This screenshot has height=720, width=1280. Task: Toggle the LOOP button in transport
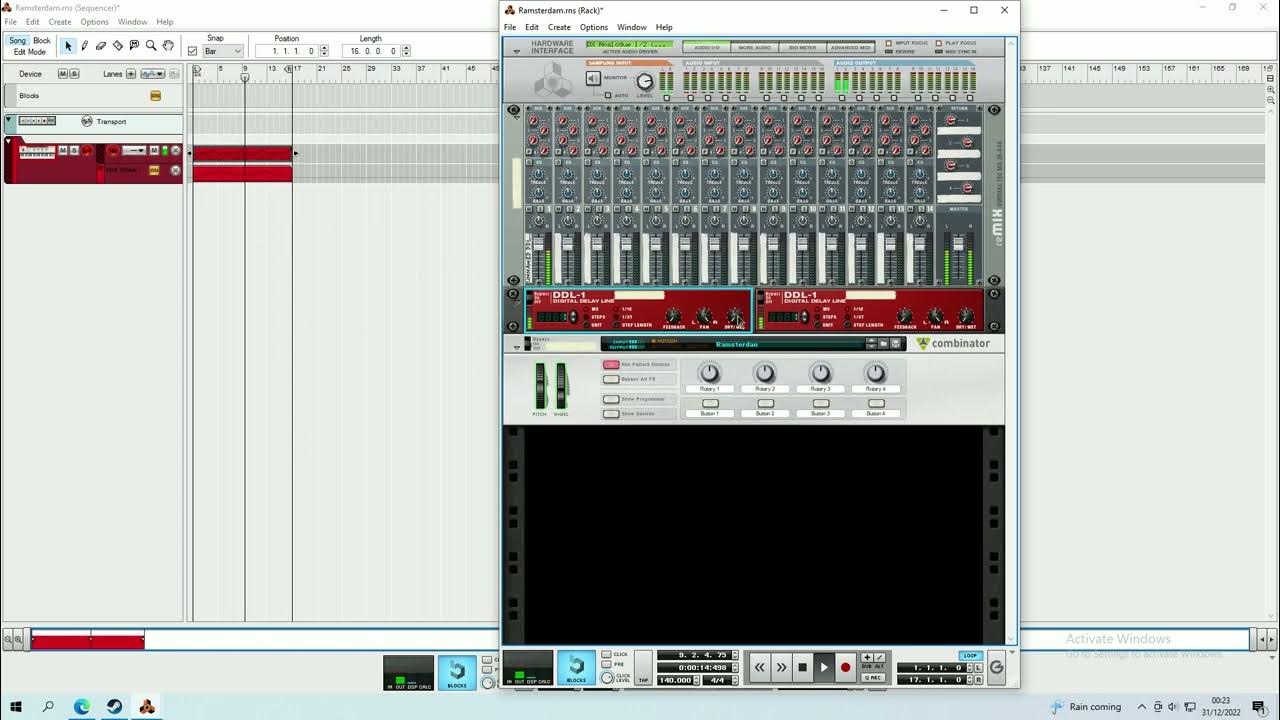971,655
